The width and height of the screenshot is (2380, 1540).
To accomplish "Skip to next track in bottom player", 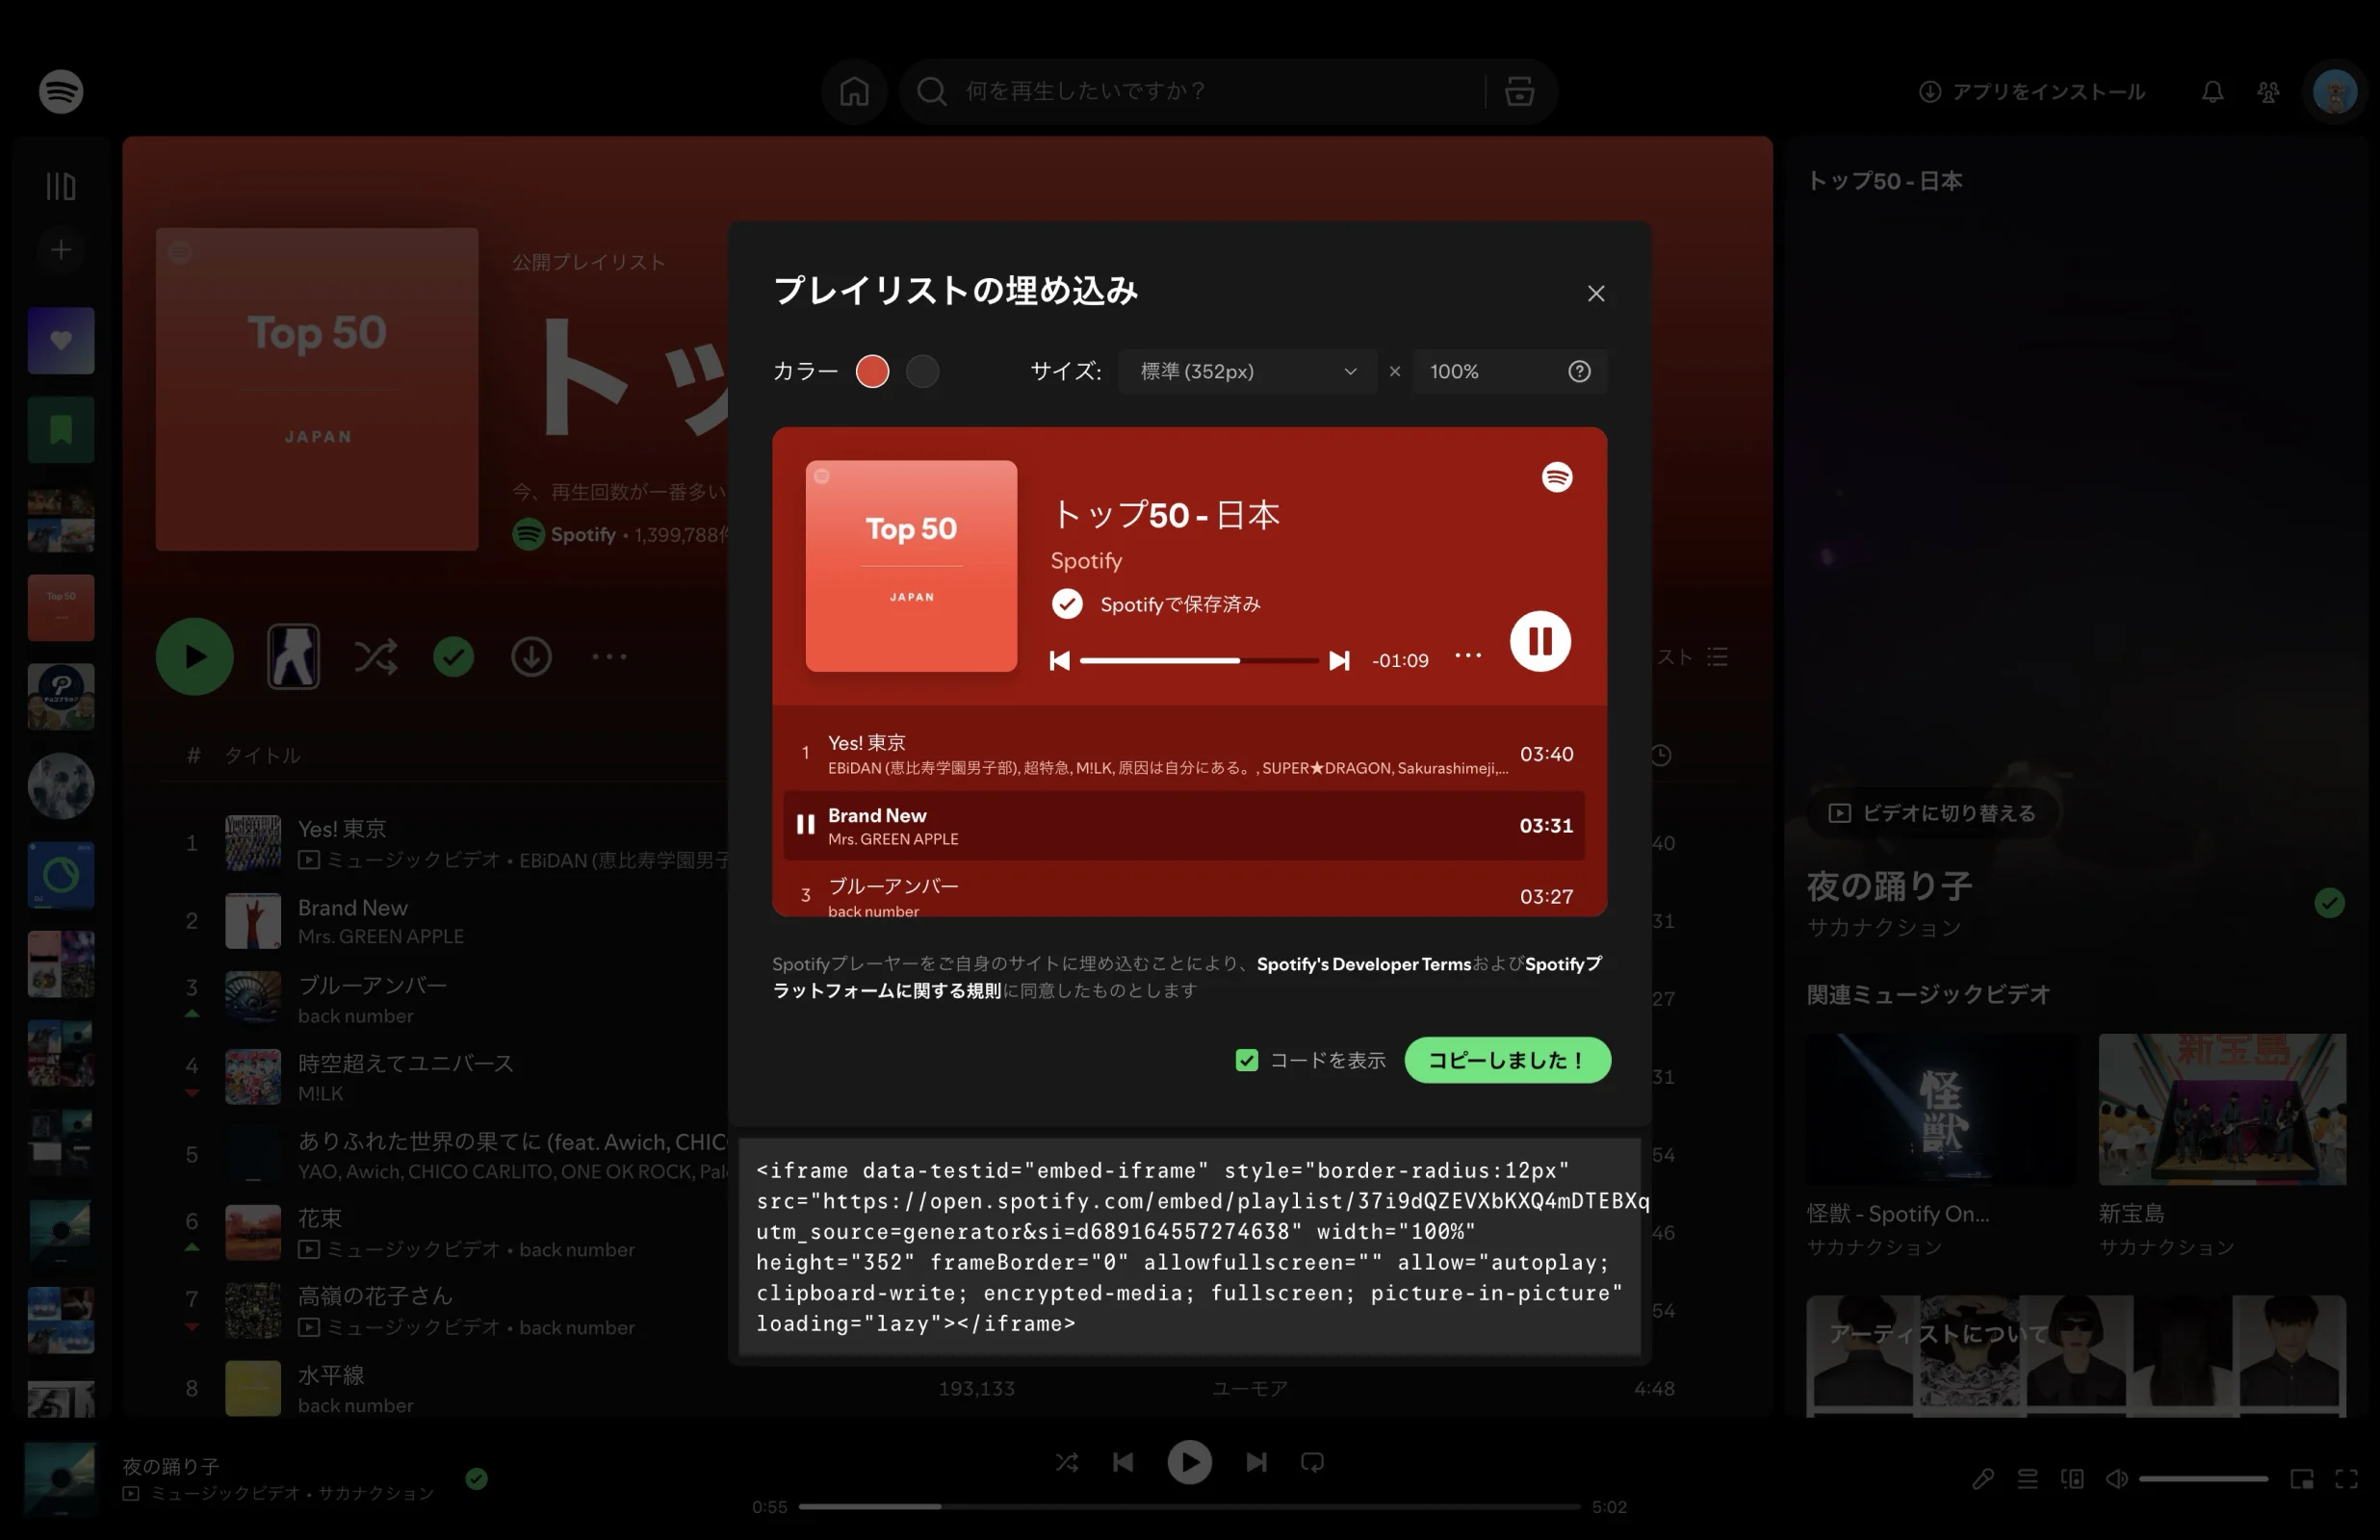I will pyautogui.click(x=1256, y=1462).
